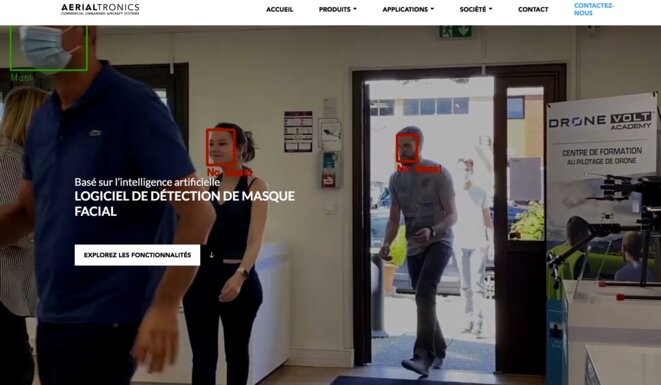The height and width of the screenshot is (385, 661).
Task: Go to the ACCUEIL page
Action: click(x=279, y=9)
